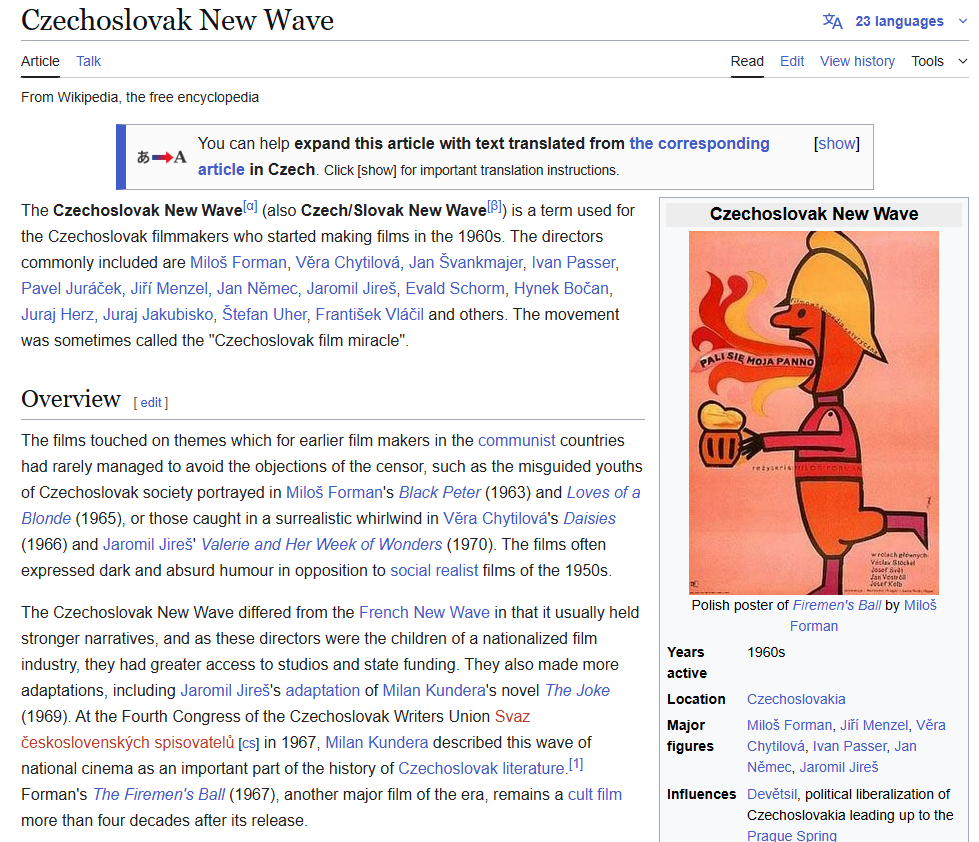This screenshot has width=979, height=842.
Task: Open the communist link in Overview
Action: pos(516,441)
